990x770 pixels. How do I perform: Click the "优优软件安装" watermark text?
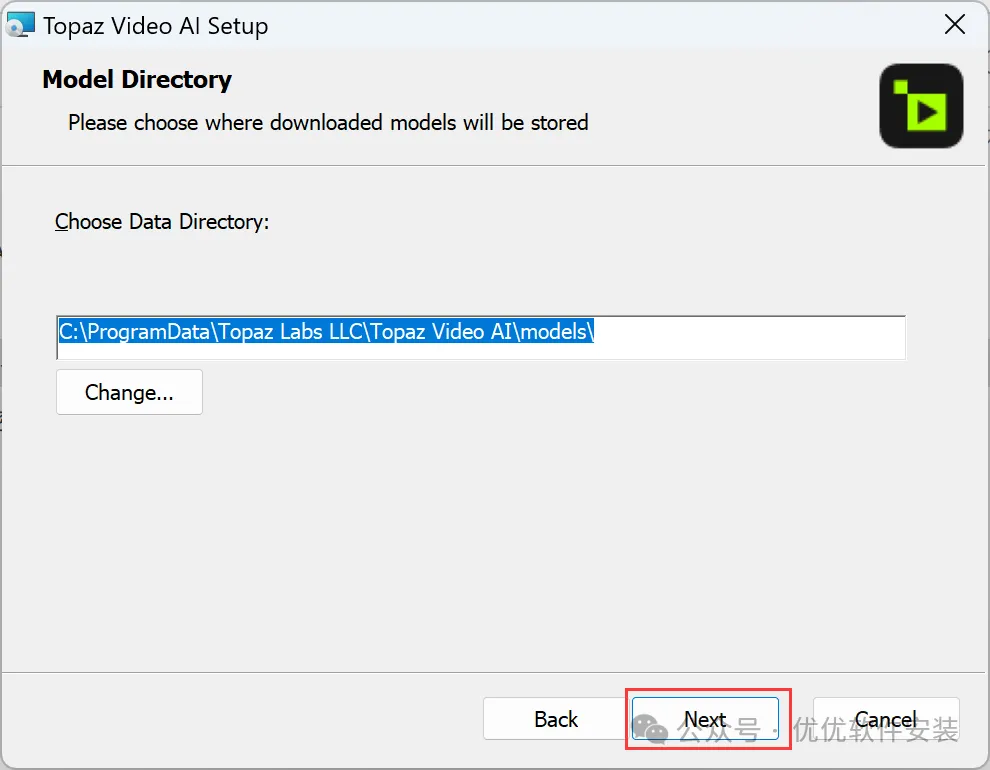point(876,731)
